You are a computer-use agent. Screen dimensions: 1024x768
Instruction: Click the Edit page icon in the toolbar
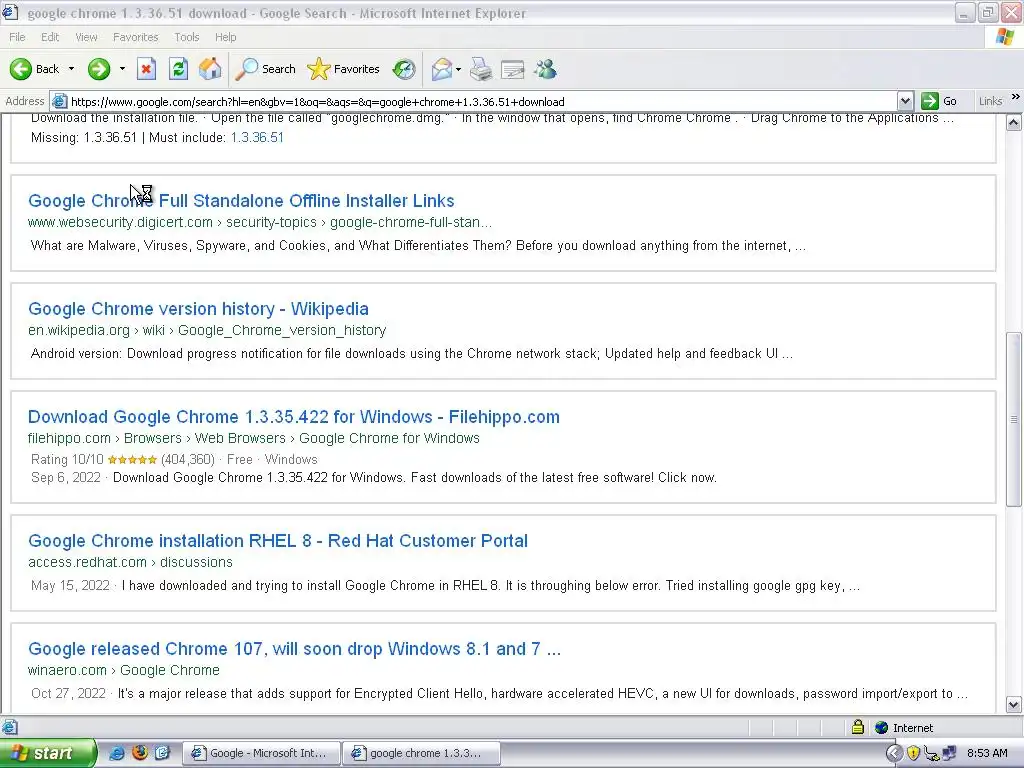pos(513,69)
